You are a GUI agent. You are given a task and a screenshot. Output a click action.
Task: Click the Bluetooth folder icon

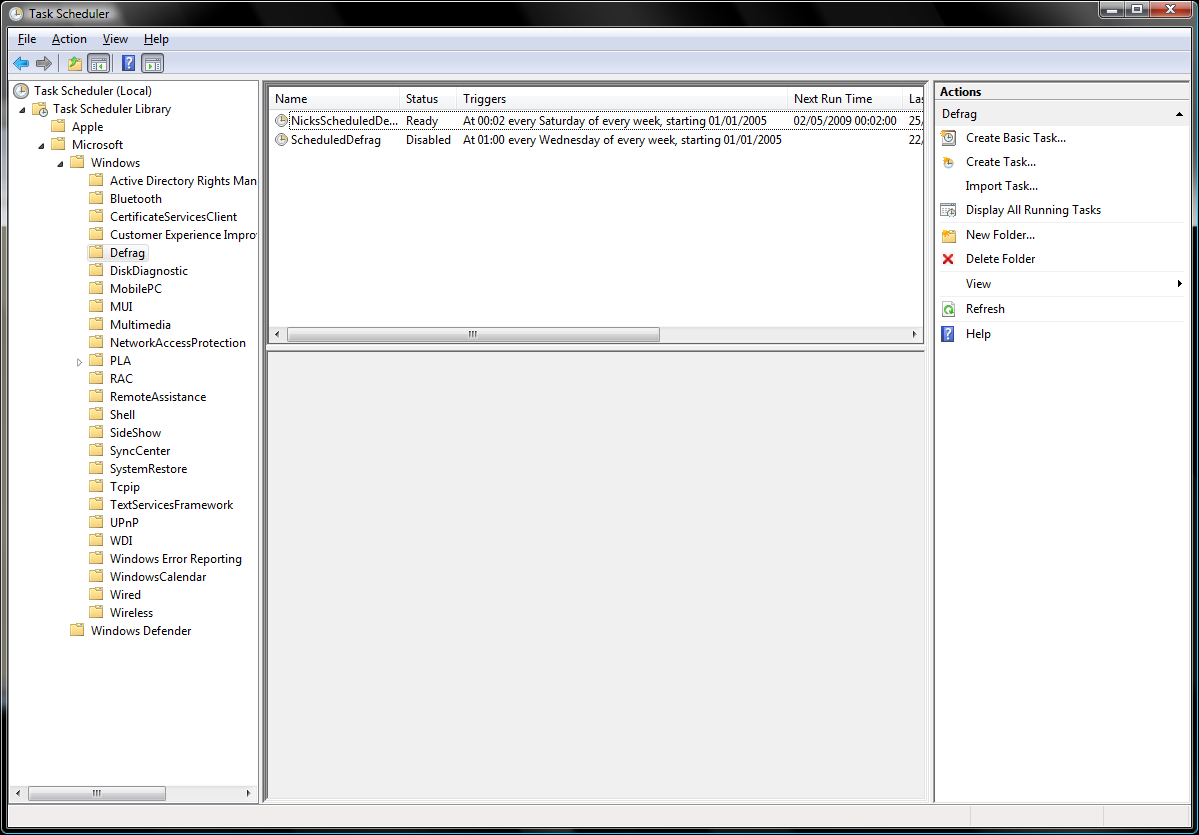[x=96, y=198]
